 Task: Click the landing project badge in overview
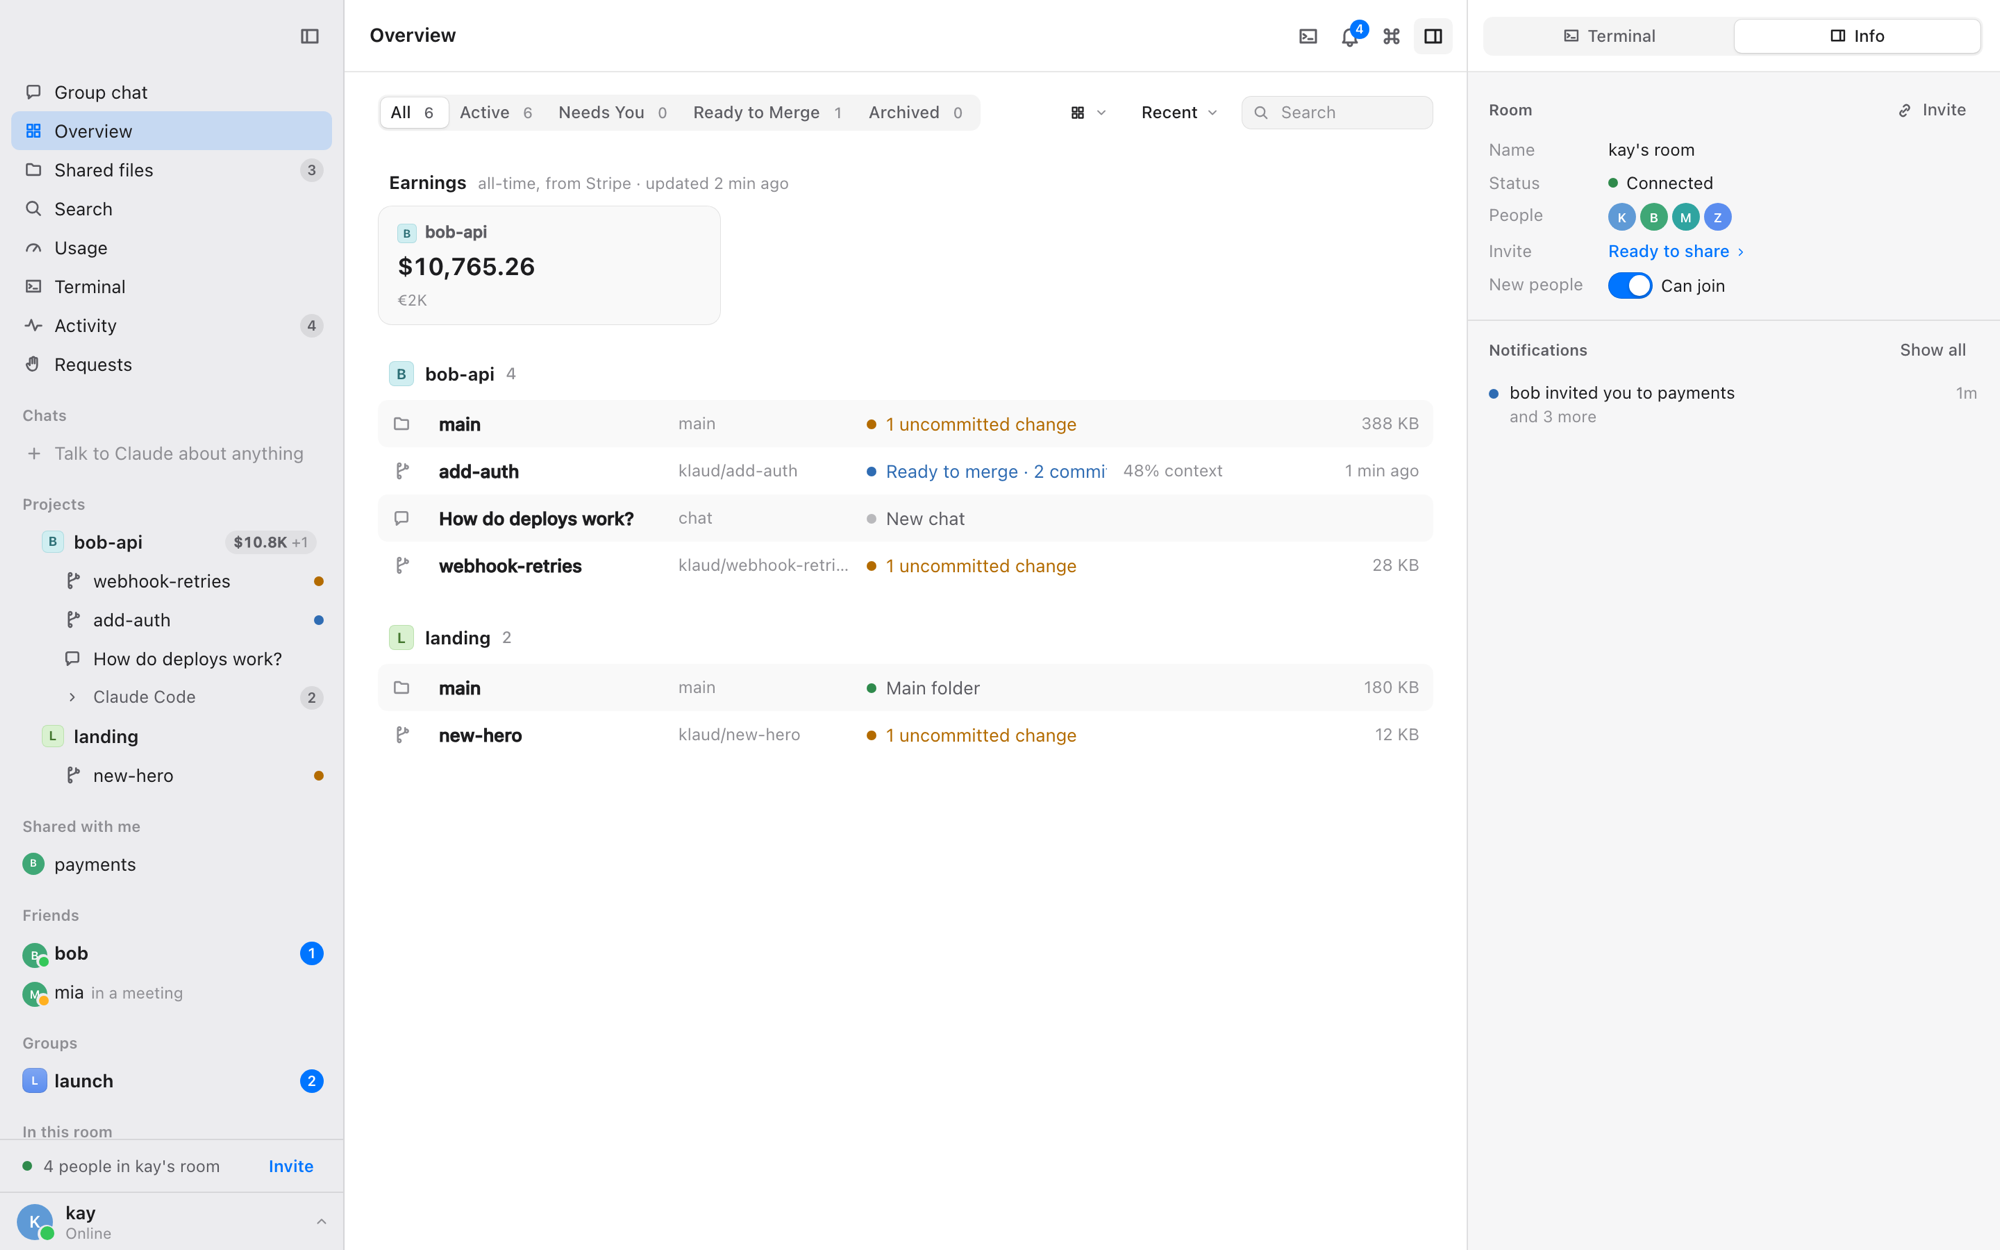(401, 638)
